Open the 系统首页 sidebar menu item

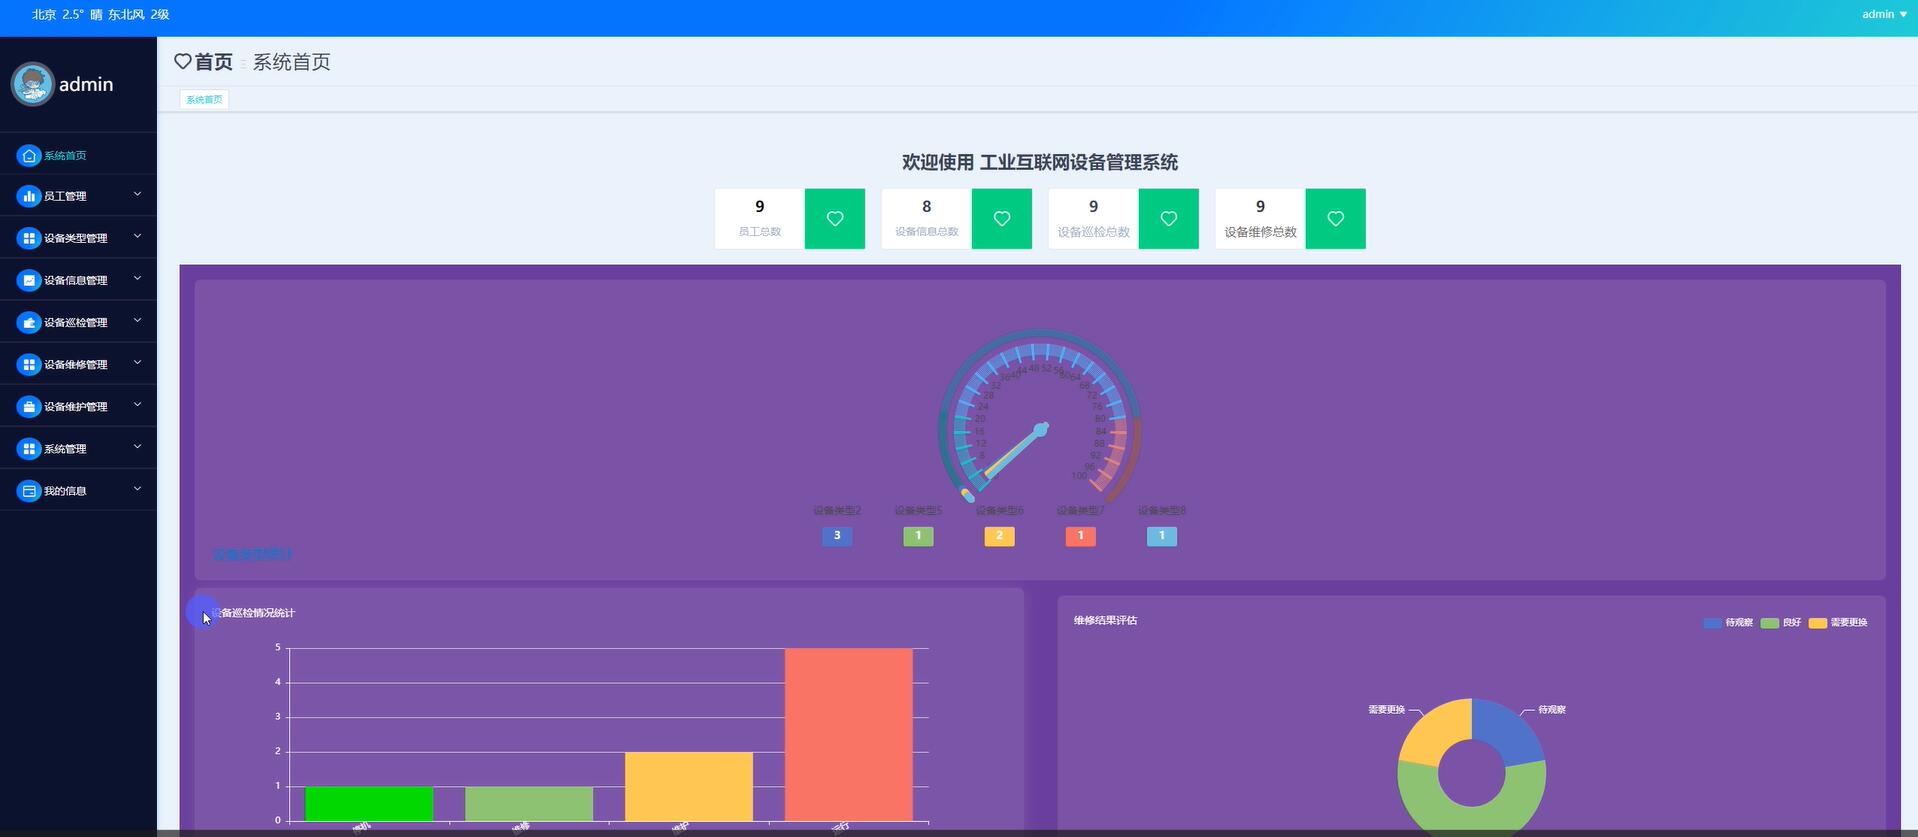click(78, 155)
